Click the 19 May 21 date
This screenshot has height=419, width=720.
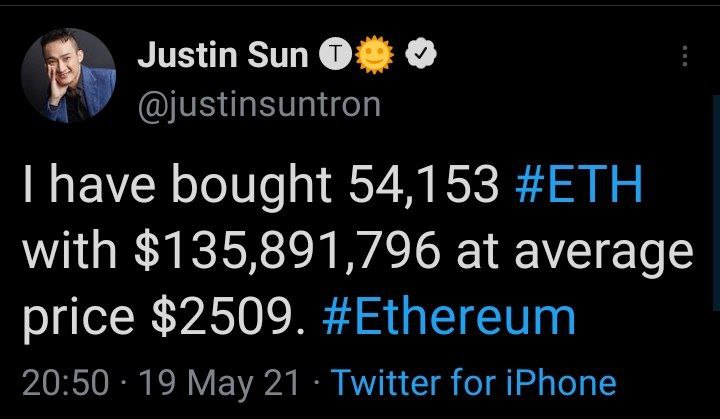click(x=219, y=384)
